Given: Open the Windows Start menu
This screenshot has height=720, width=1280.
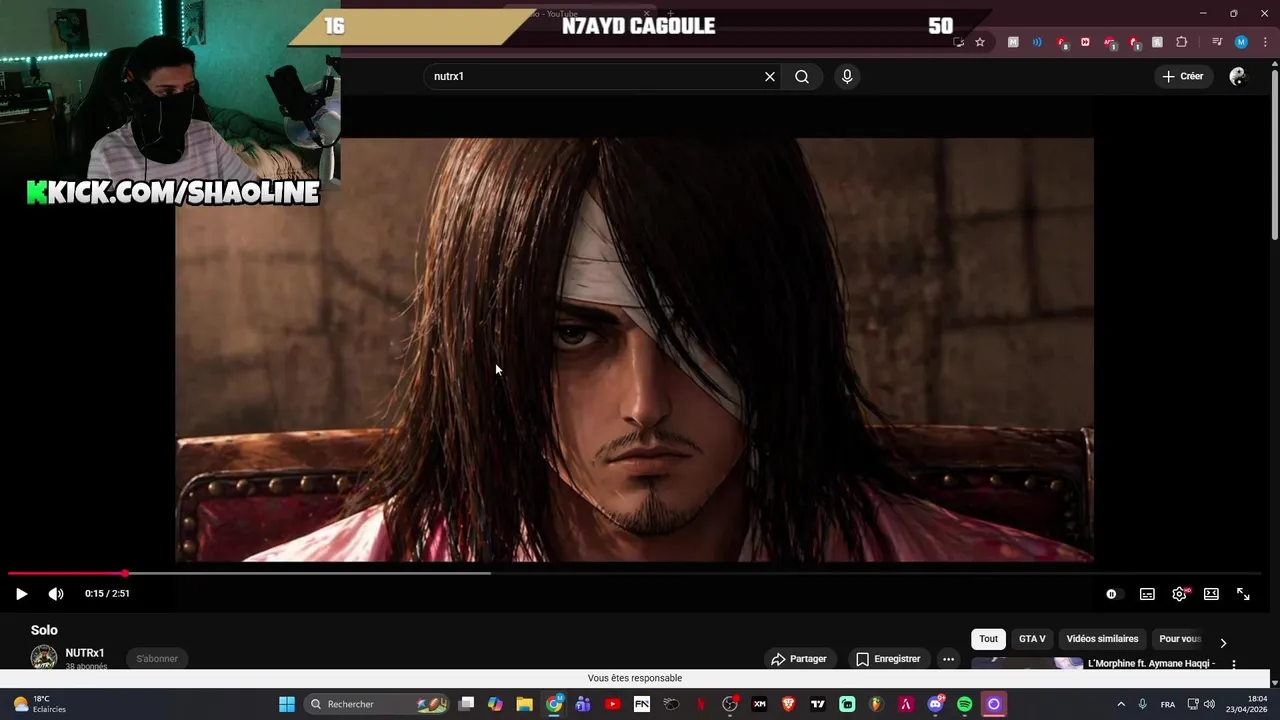Looking at the screenshot, I should 287,704.
